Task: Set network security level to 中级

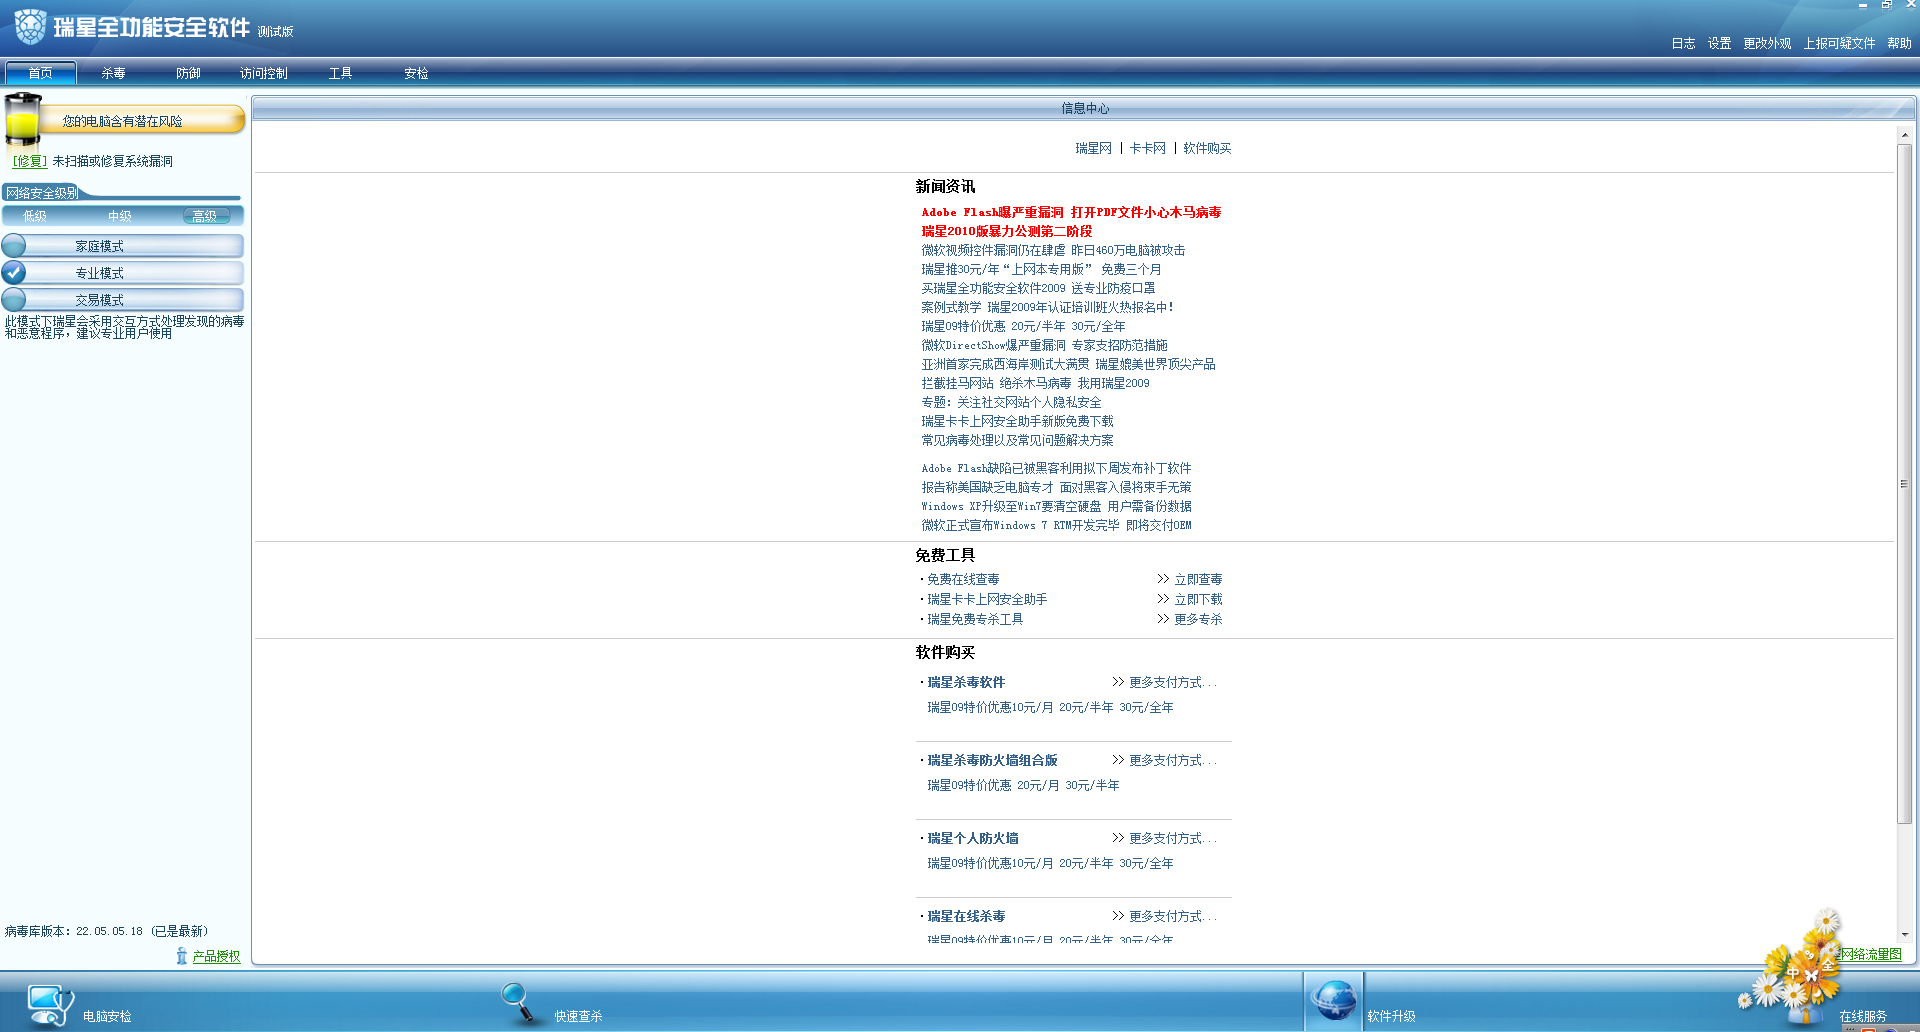Action: [120, 216]
